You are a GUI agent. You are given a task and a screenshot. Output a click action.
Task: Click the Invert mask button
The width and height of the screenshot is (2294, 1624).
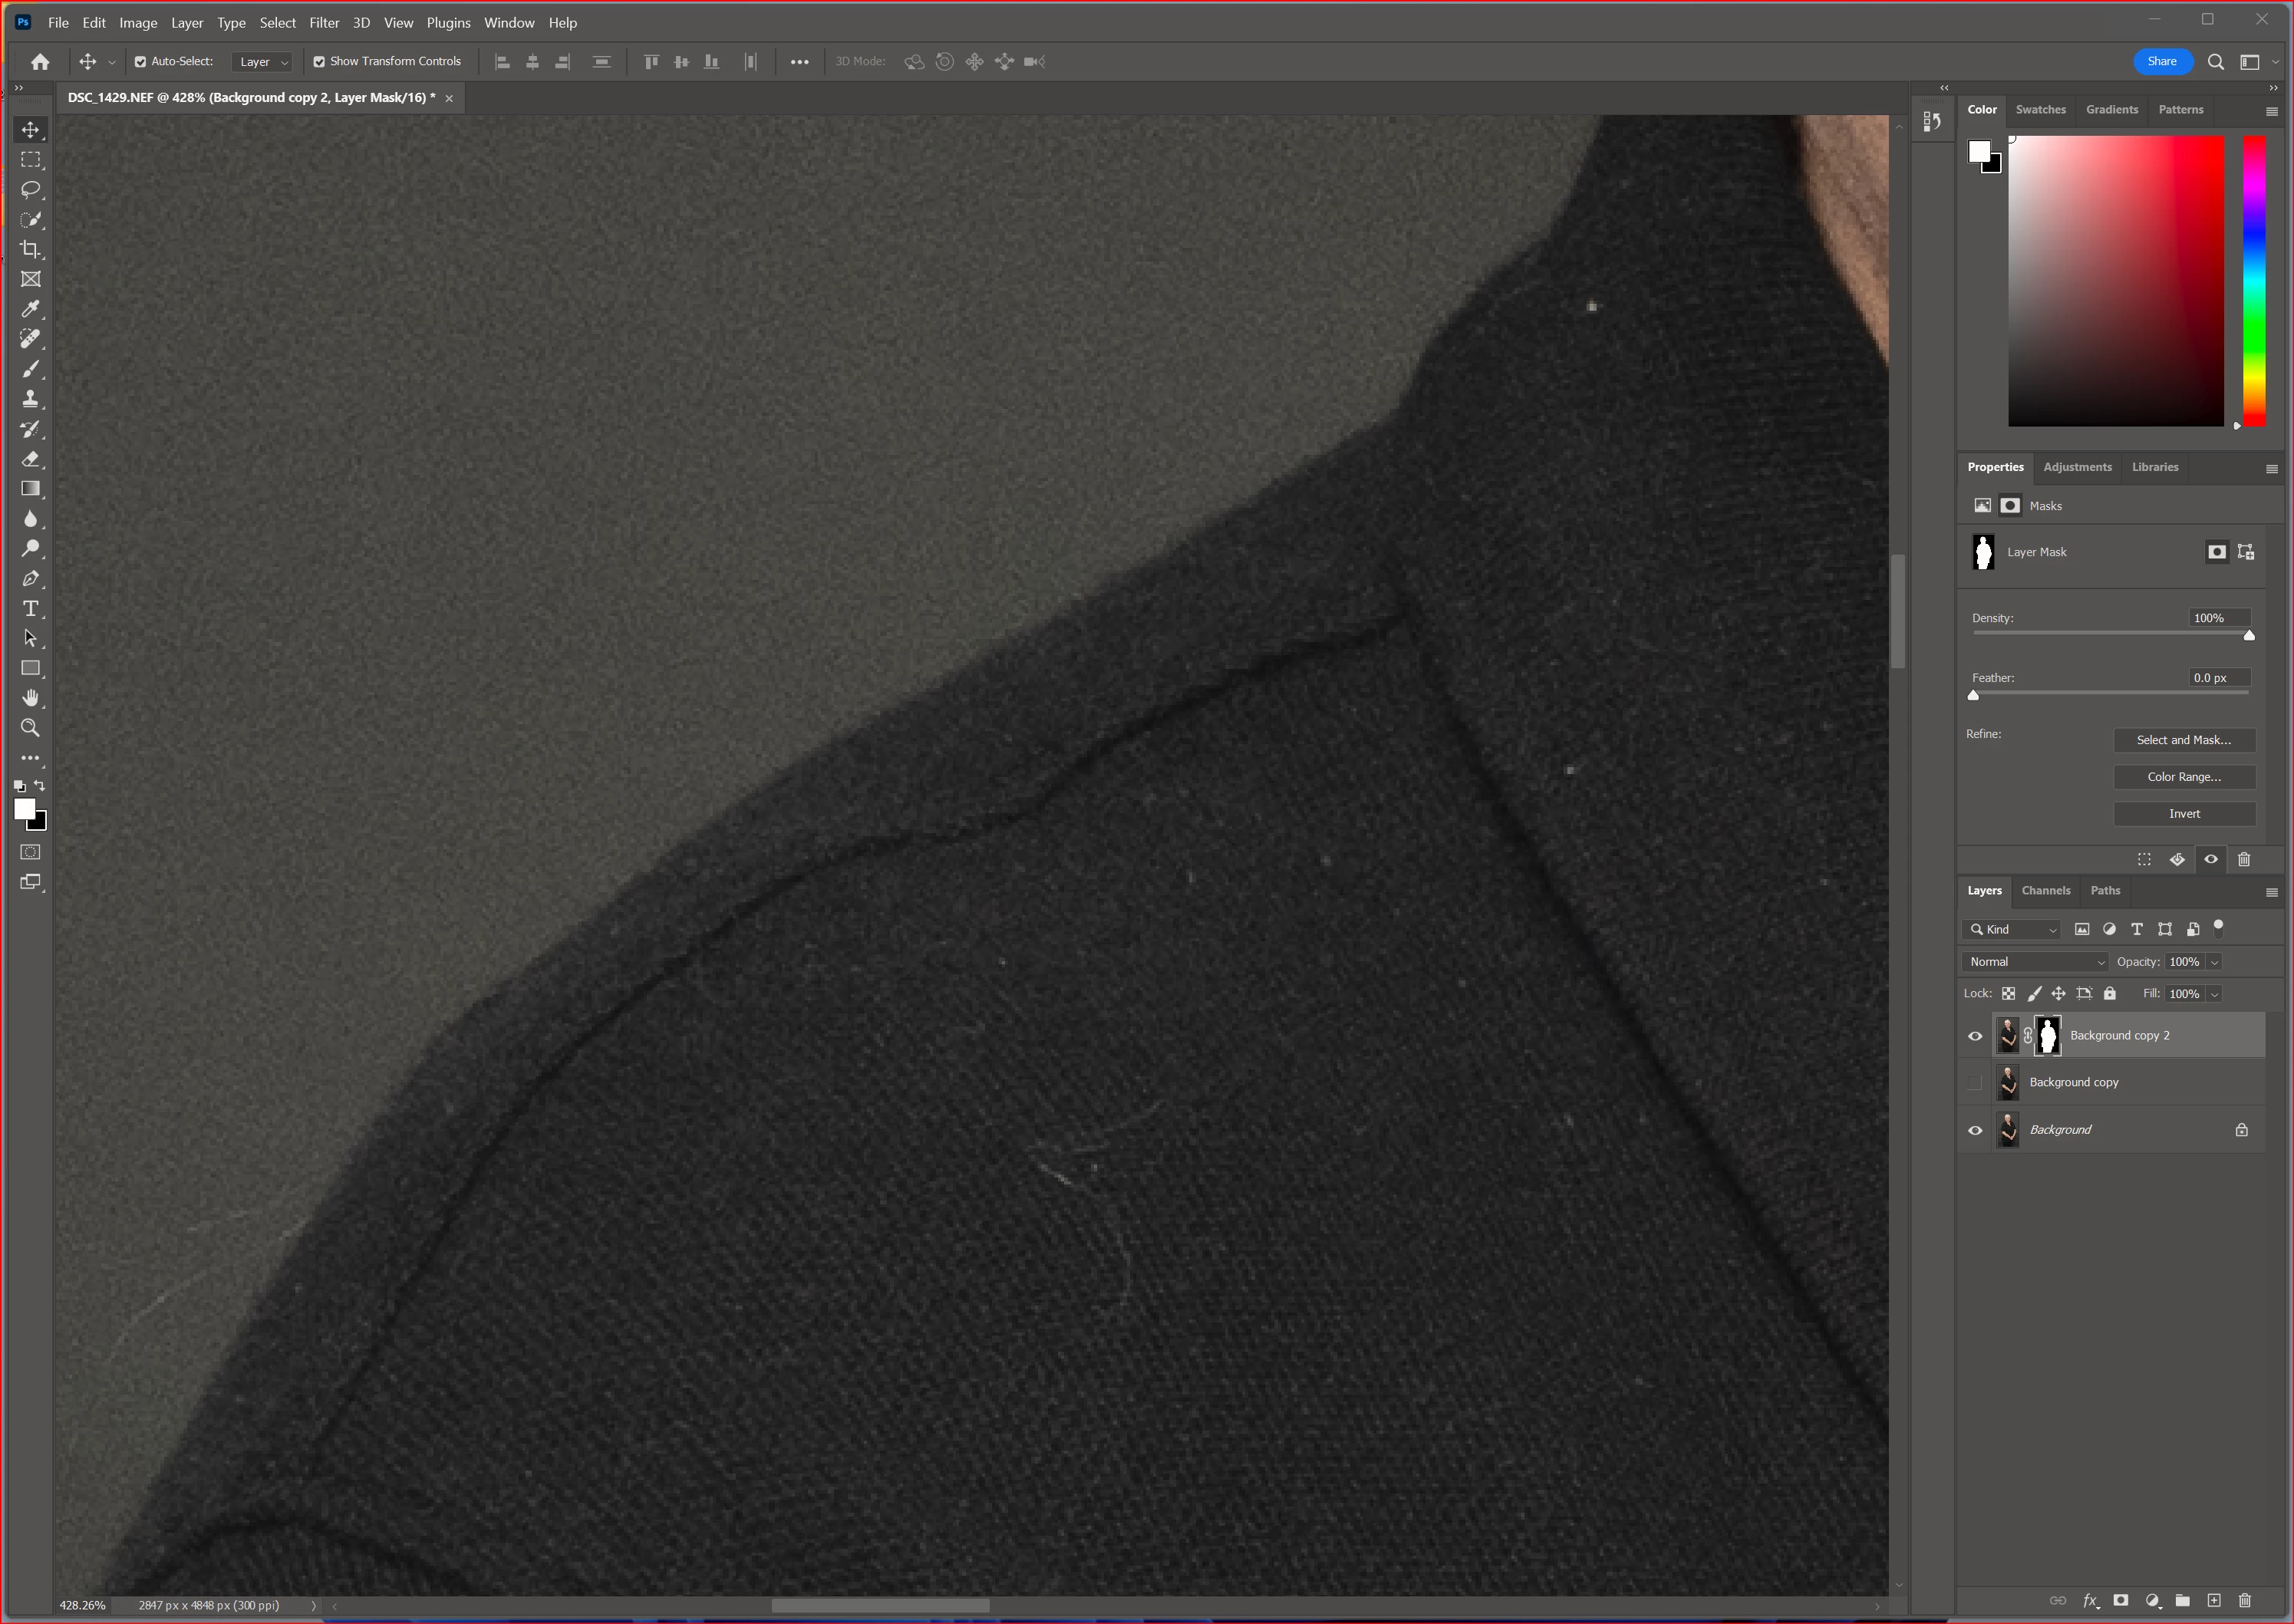[x=2183, y=814]
